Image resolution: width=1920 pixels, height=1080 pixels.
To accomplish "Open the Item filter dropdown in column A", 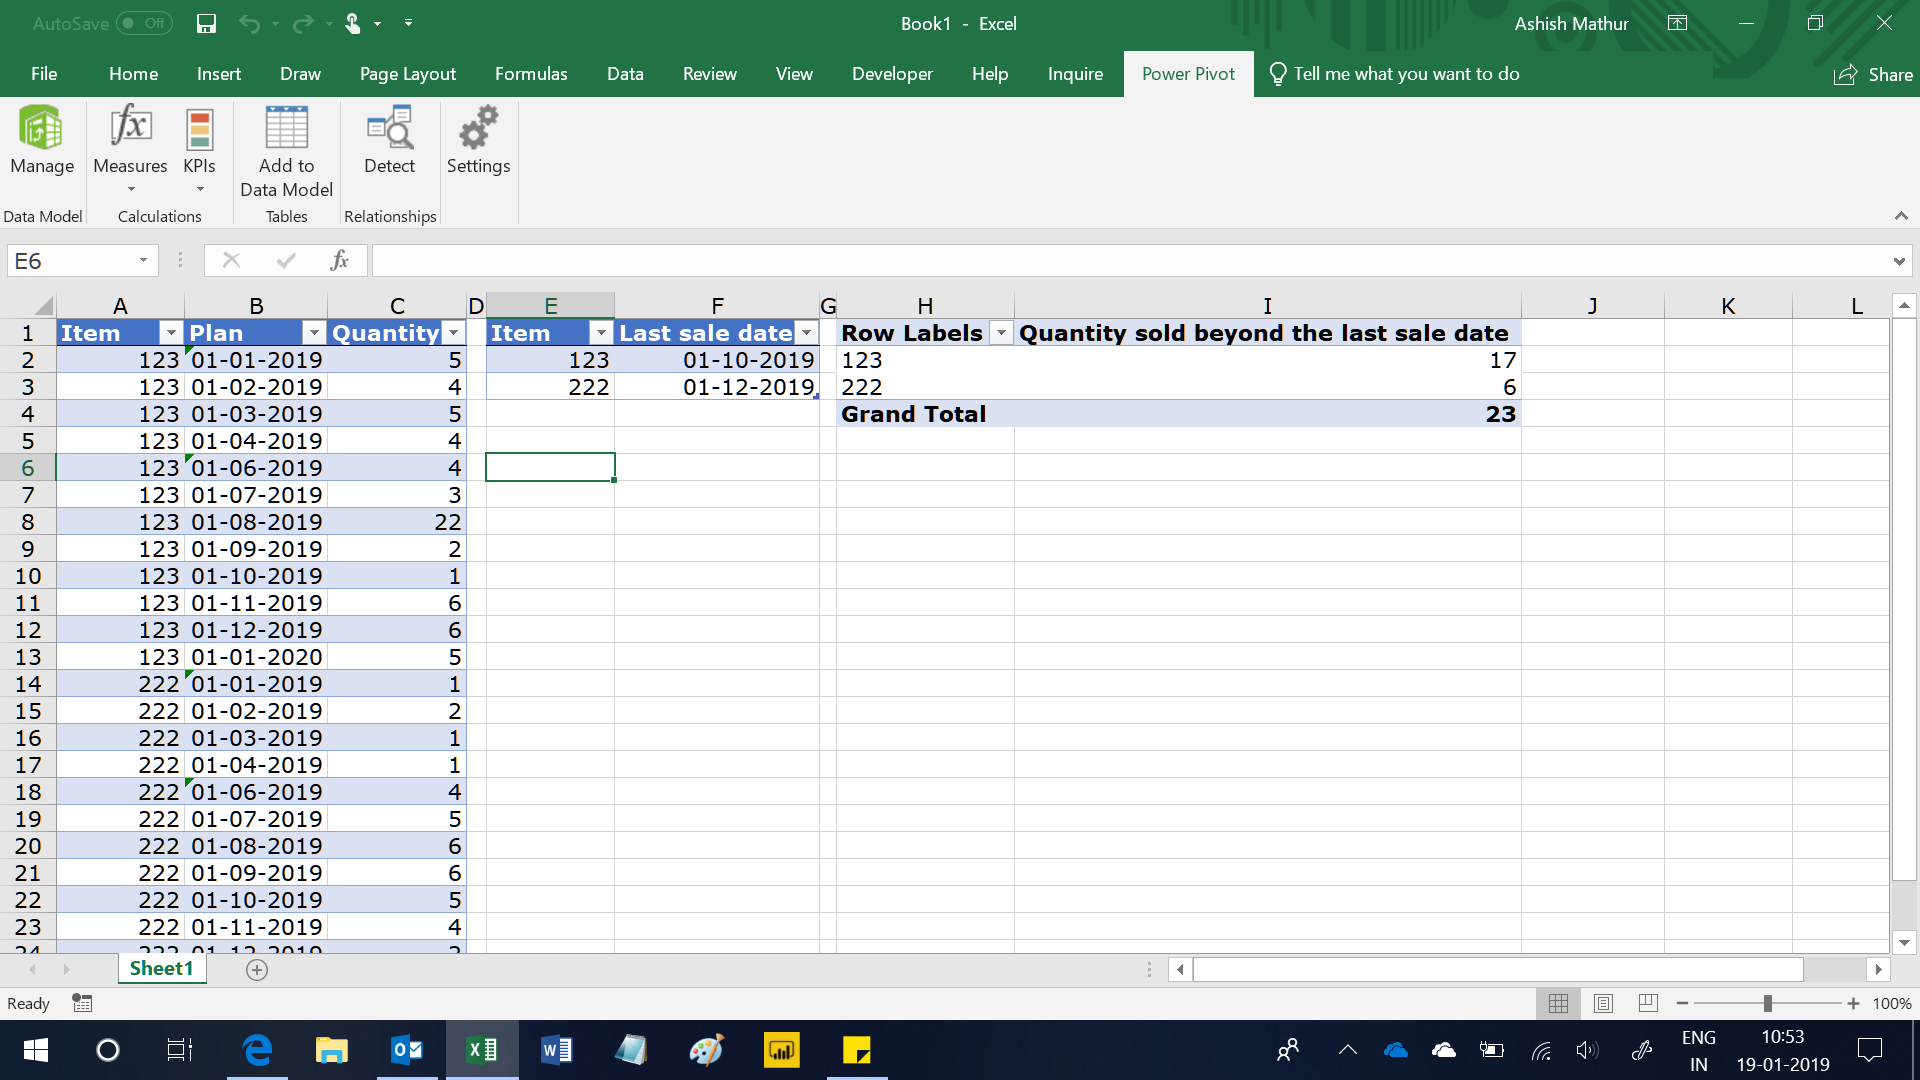I will point(171,333).
